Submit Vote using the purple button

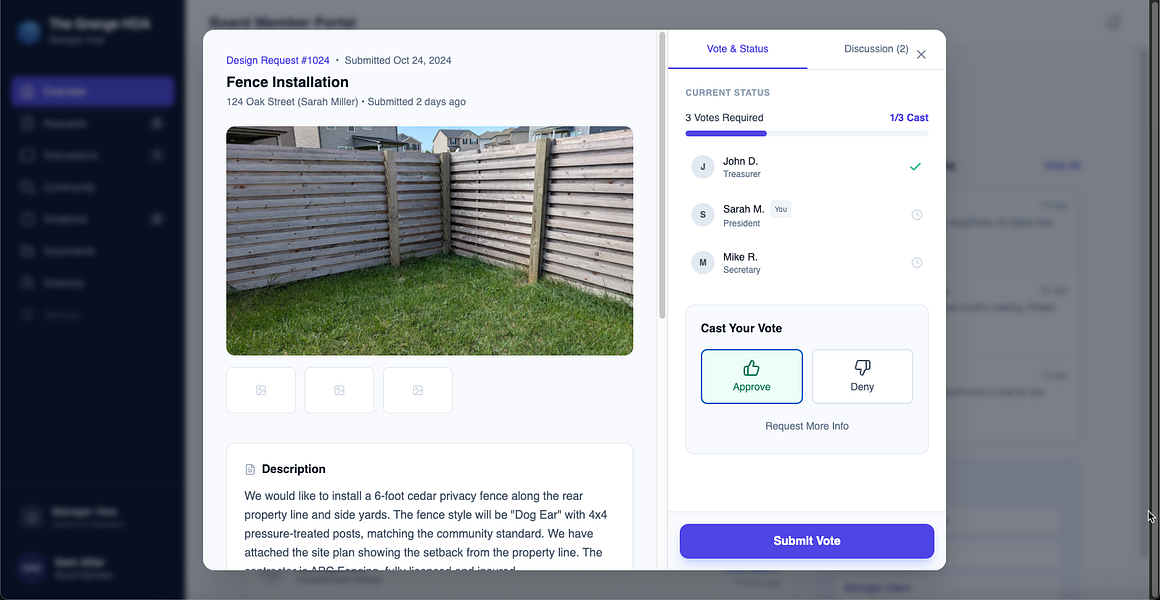(x=807, y=541)
